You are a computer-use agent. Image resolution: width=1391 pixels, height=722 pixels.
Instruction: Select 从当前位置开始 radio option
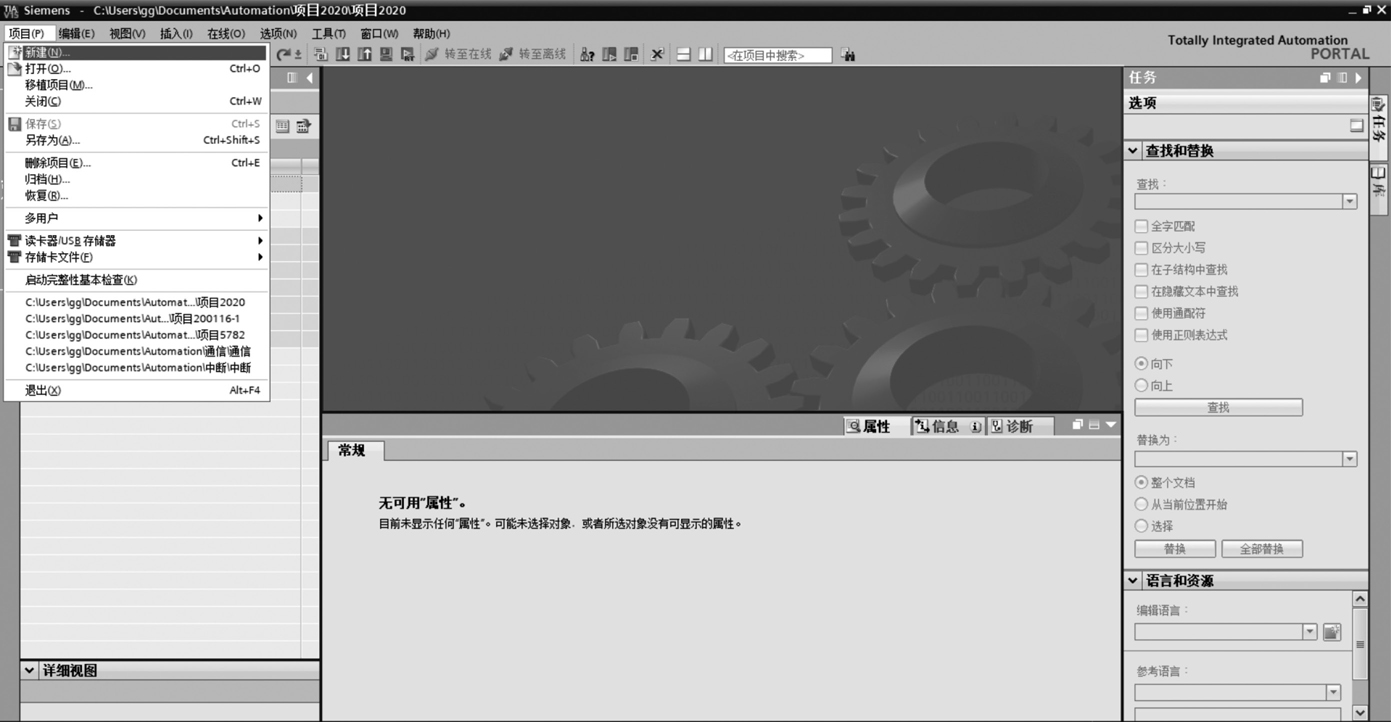1141,504
